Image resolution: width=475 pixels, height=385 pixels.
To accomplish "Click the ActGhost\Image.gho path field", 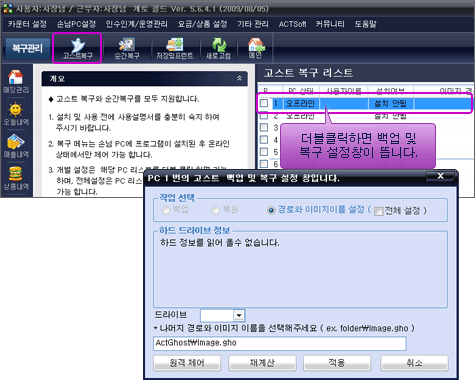I will pos(280,343).
